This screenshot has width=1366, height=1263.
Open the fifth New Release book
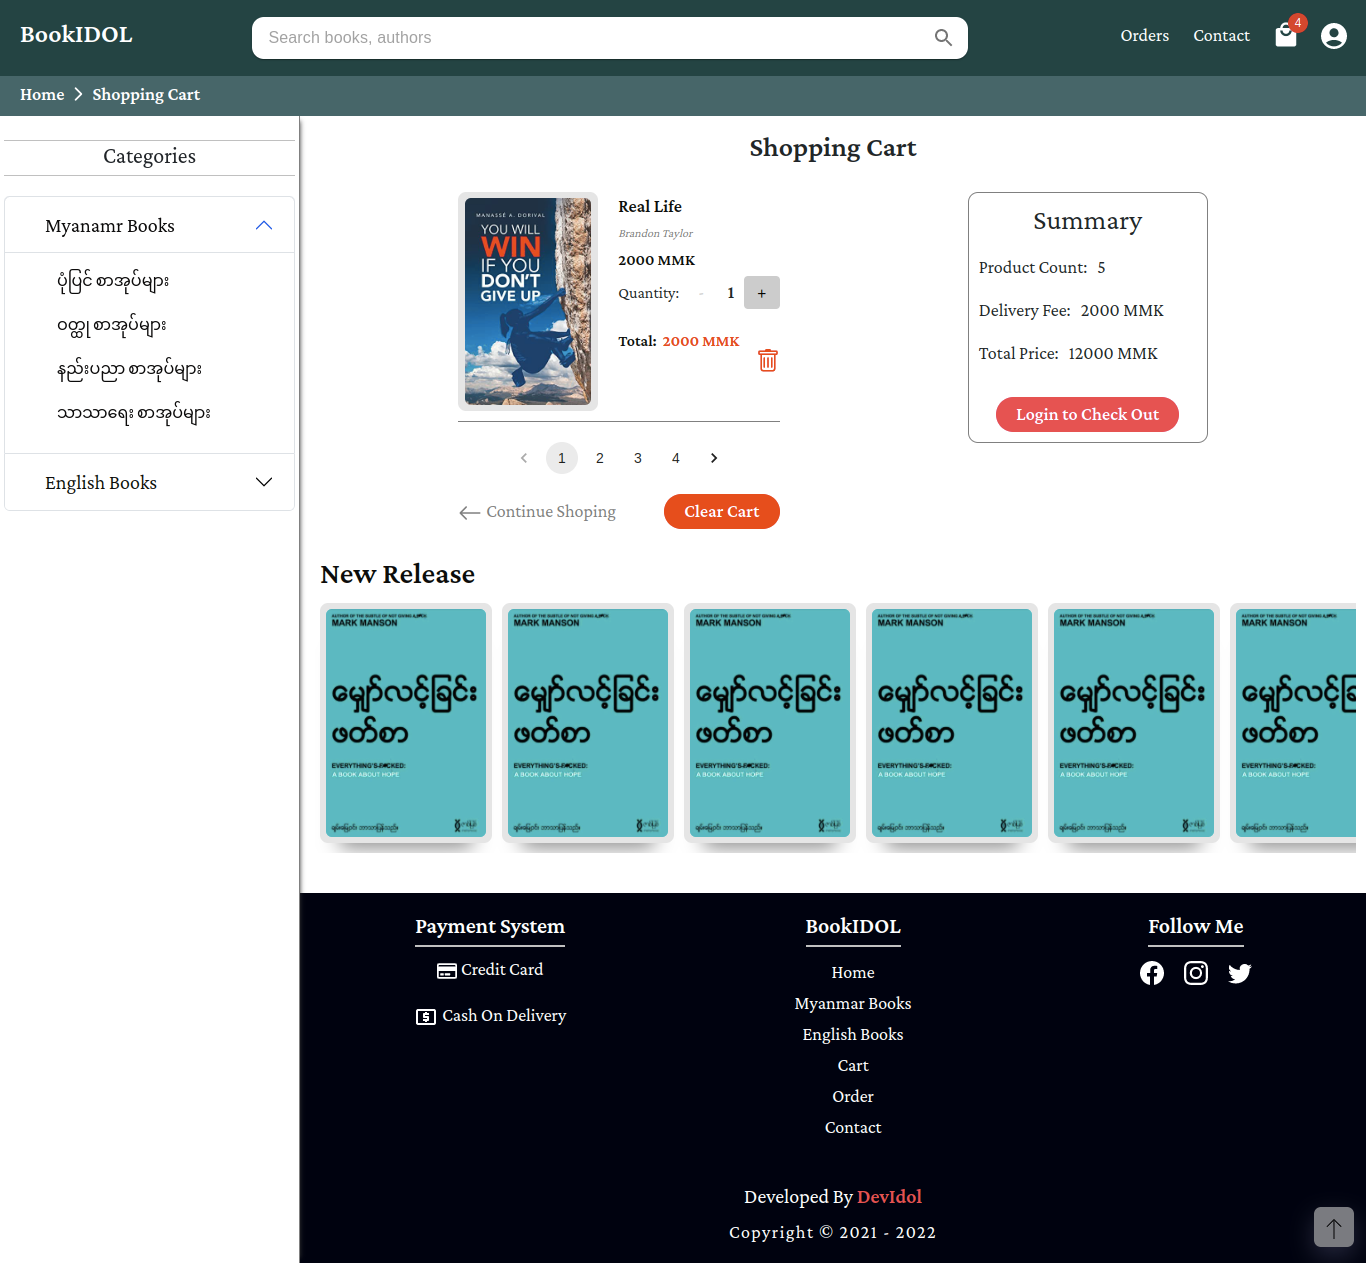point(1134,723)
